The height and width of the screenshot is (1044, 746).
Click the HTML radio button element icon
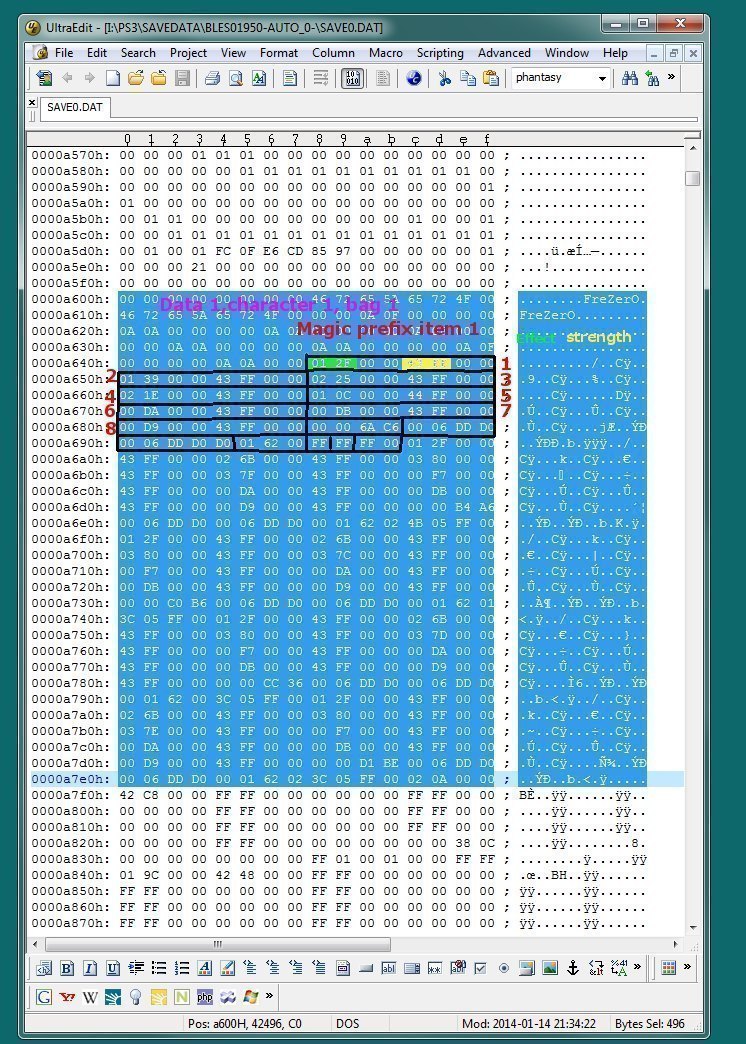click(504, 968)
